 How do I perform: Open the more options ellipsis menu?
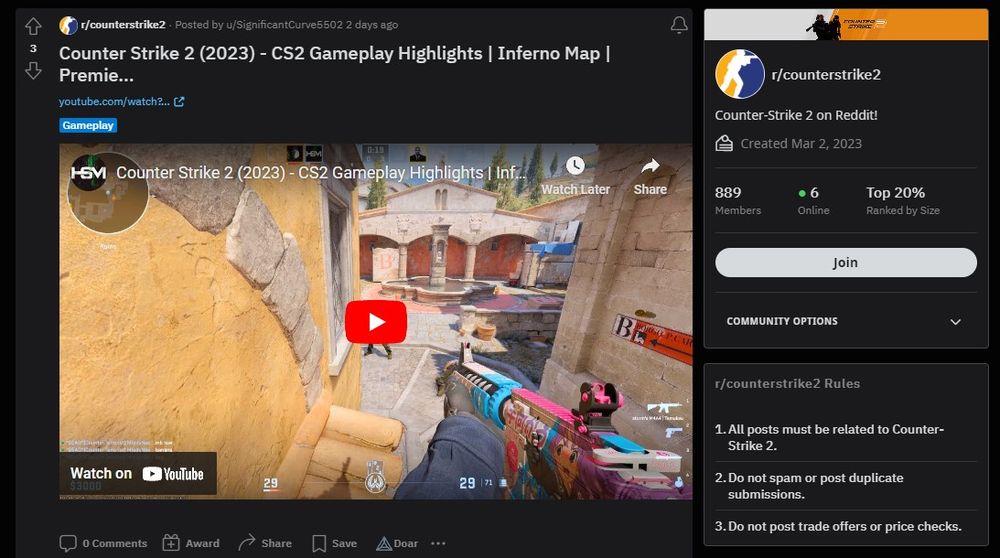(x=438, y=543)
